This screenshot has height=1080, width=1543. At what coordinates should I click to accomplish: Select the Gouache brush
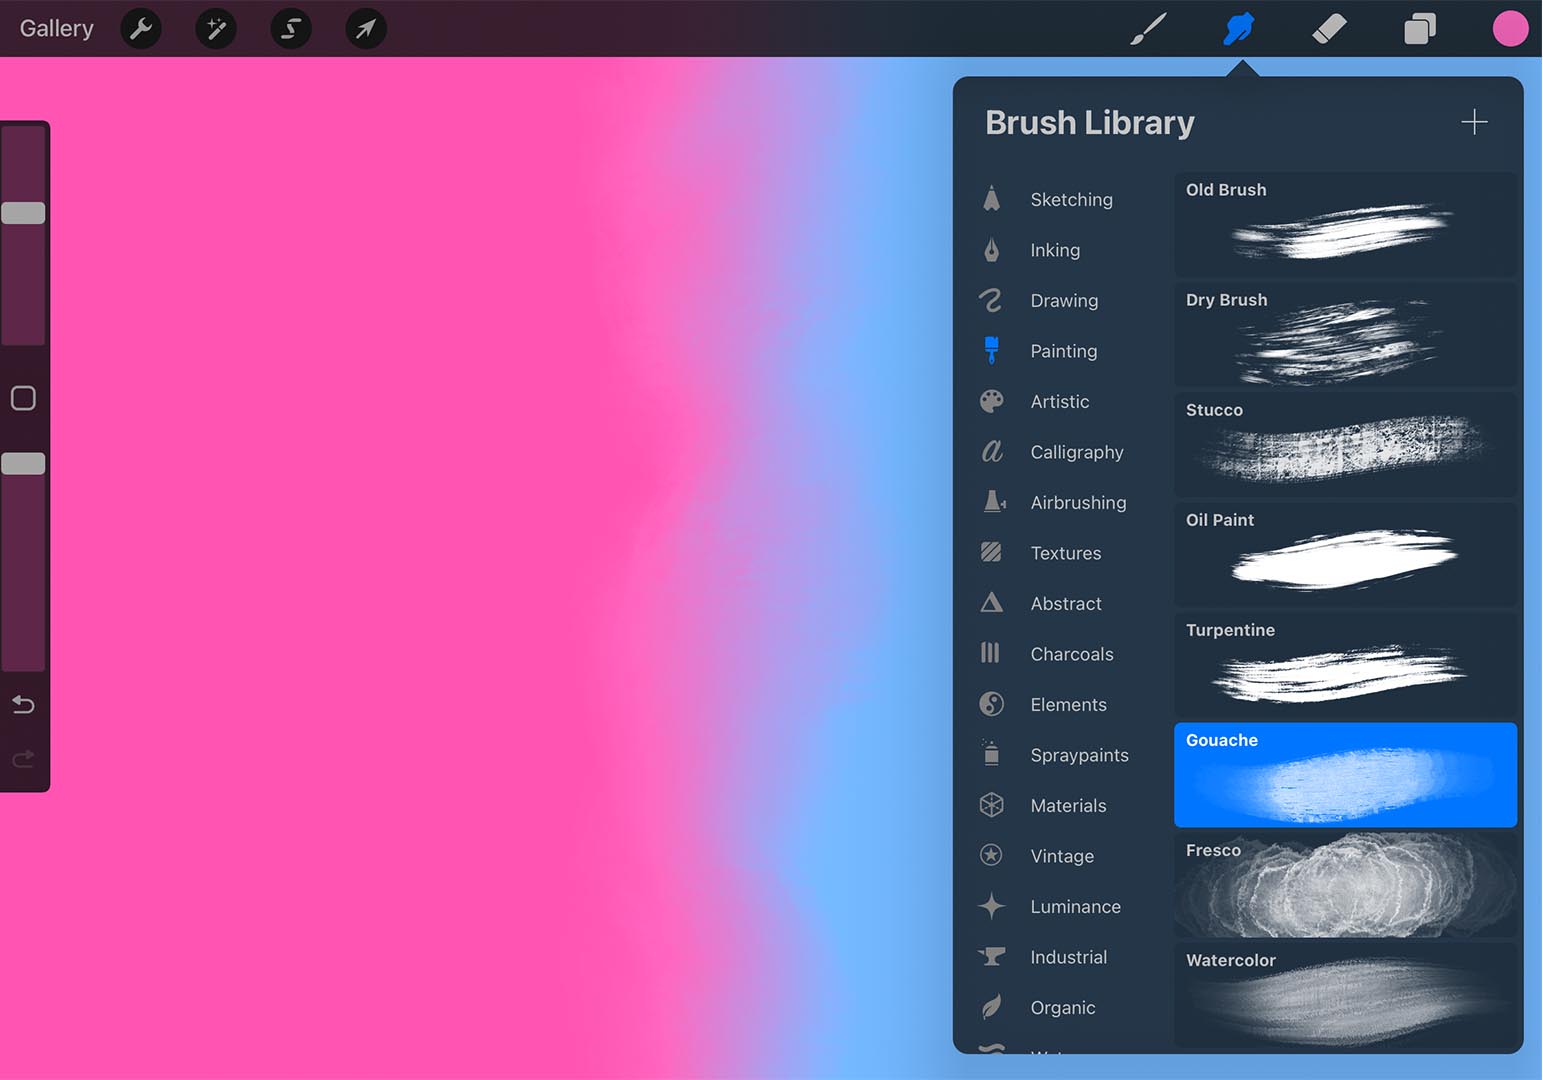point(1344,775)
